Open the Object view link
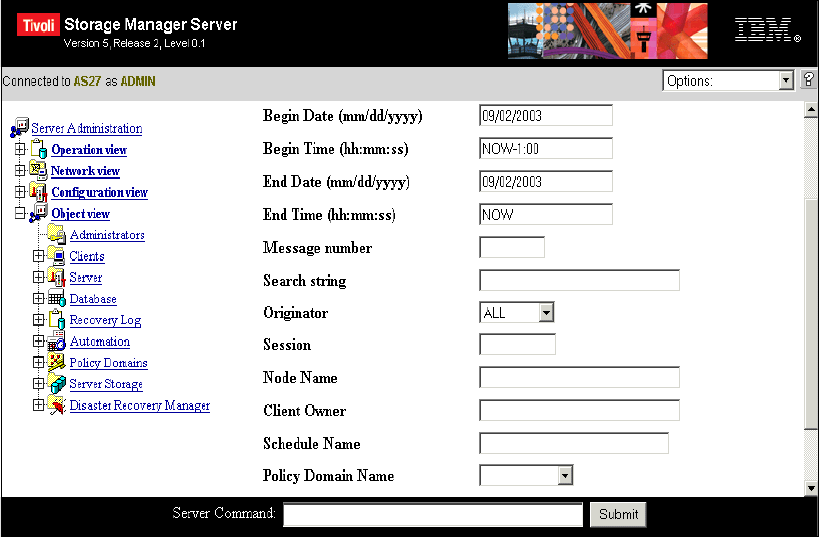 pos(80,214)
